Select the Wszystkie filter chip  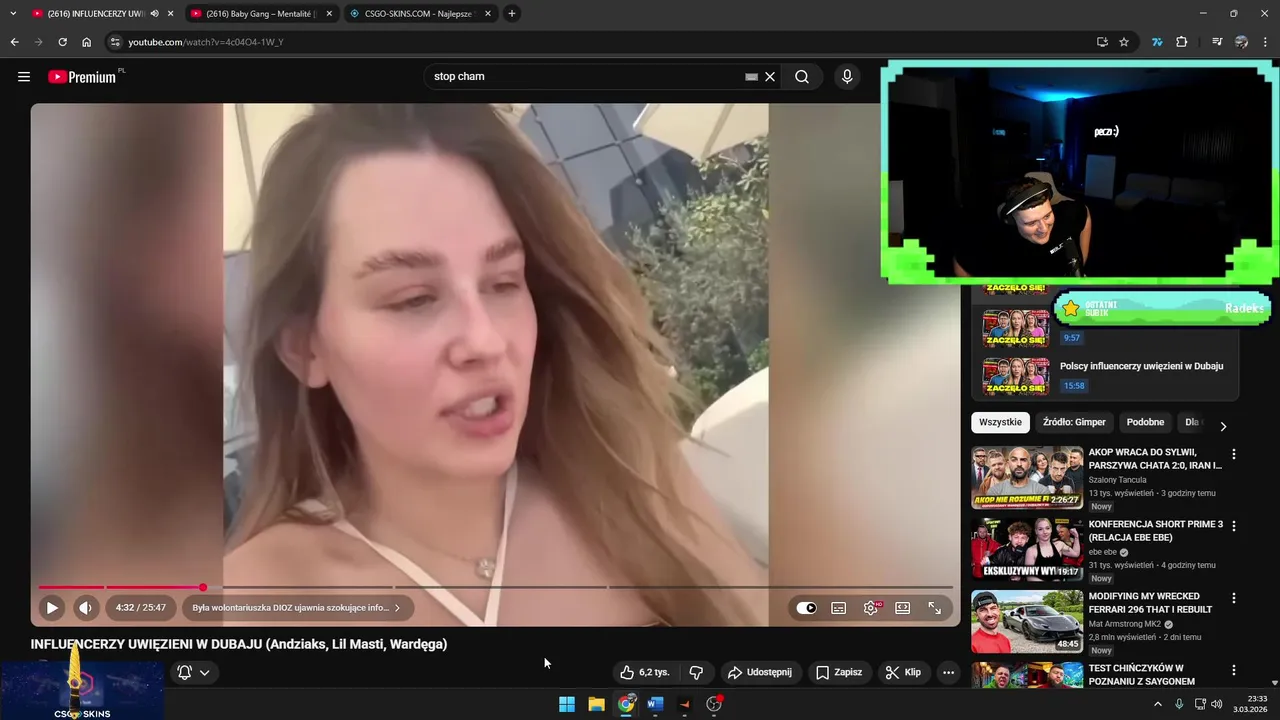pyautogui.click(x=1000, y=423)
